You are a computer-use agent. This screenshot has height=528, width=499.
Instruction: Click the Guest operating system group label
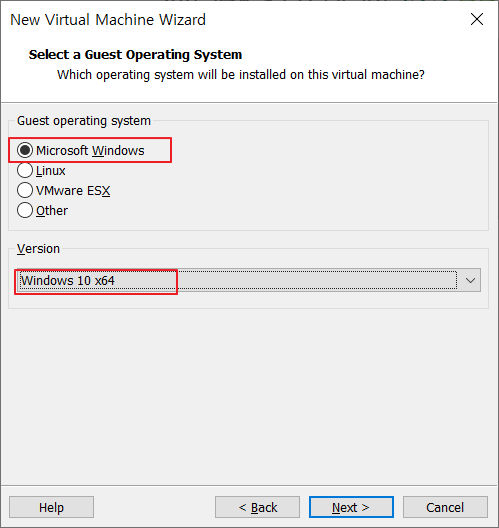(84, 121)
